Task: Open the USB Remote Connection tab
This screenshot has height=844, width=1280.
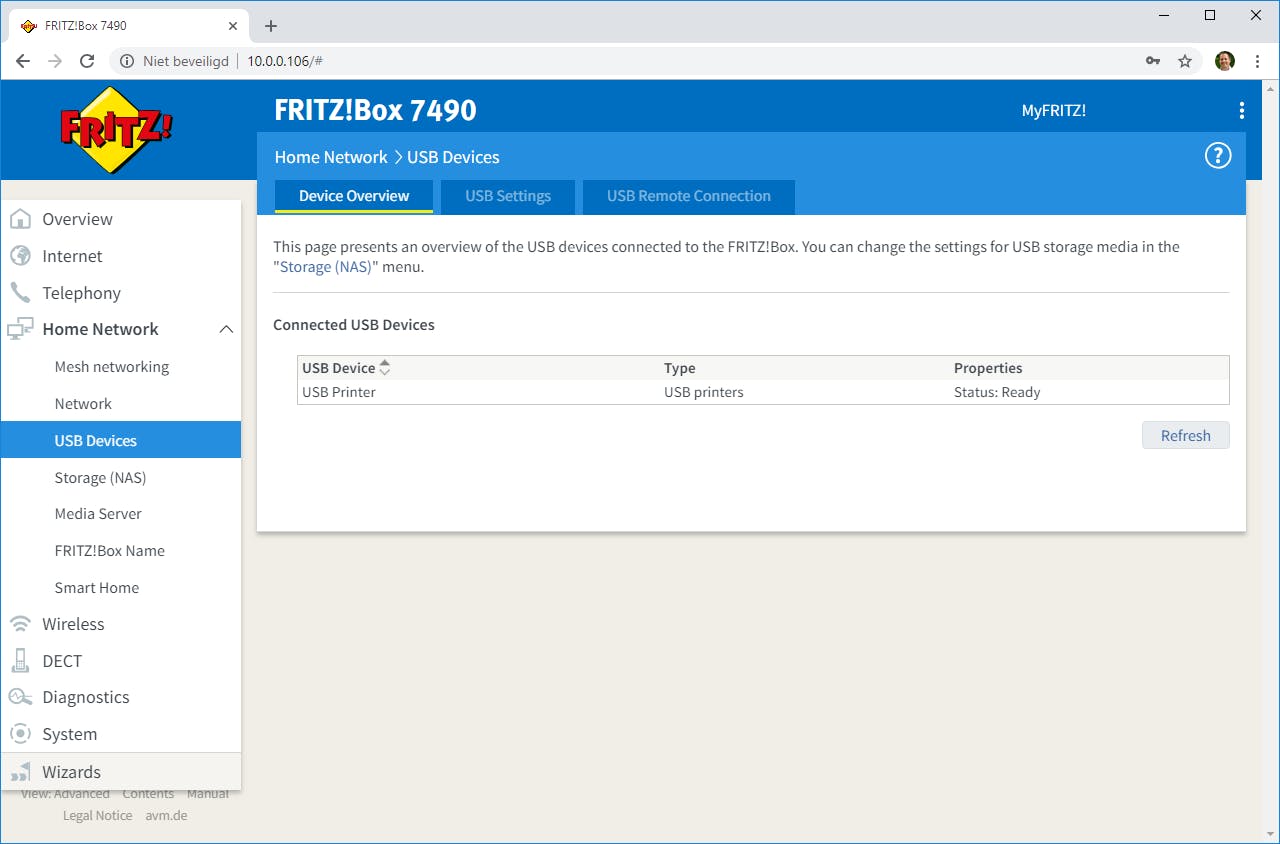Action: 688,196
